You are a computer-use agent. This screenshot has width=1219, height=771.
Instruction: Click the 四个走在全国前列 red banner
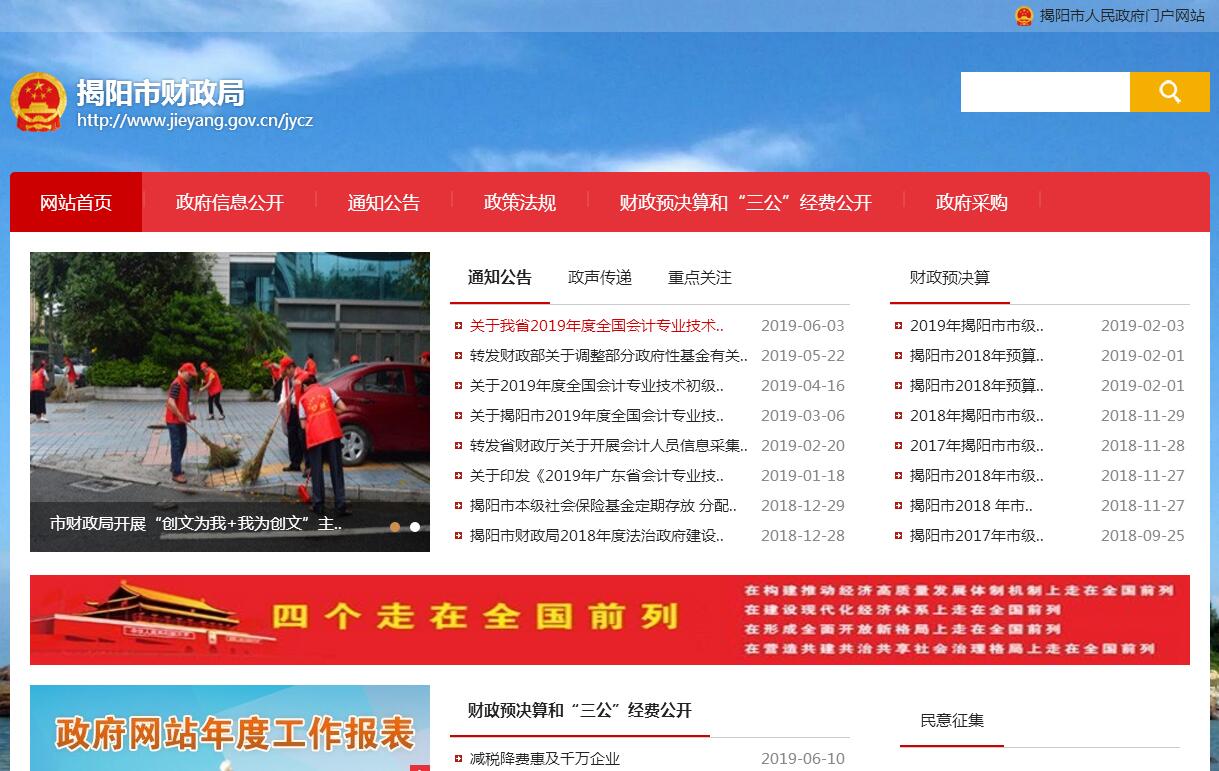609,619
